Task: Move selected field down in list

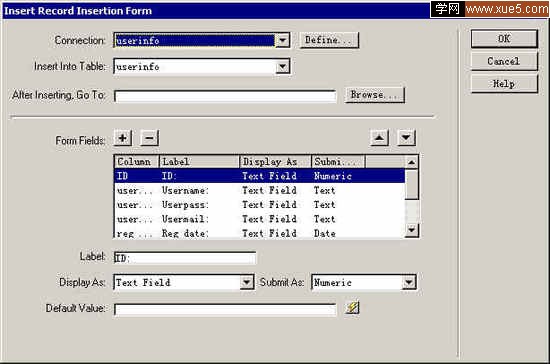Action: pyautogui.click(x=406, y=138)
